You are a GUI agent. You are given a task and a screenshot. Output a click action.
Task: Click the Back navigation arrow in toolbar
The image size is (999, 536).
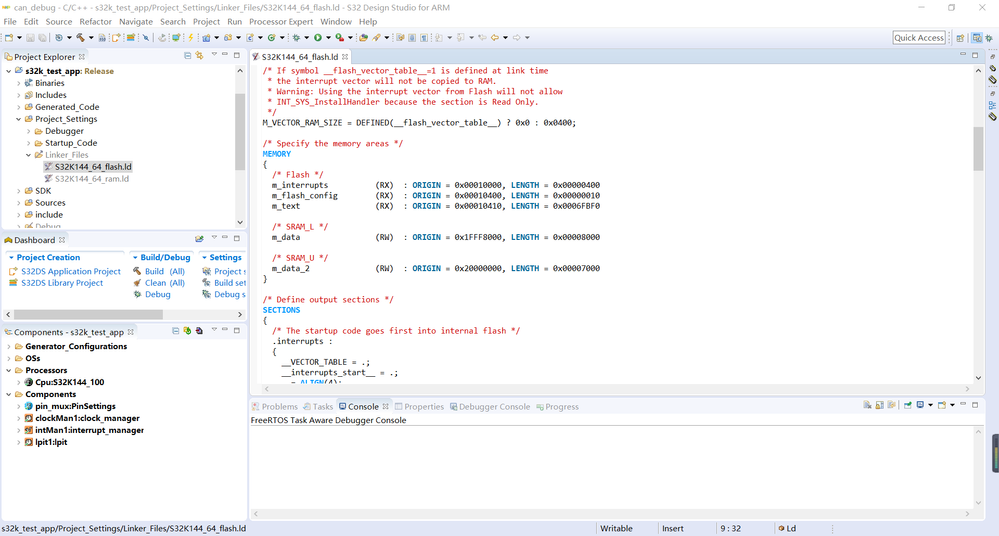pos(494,38)
